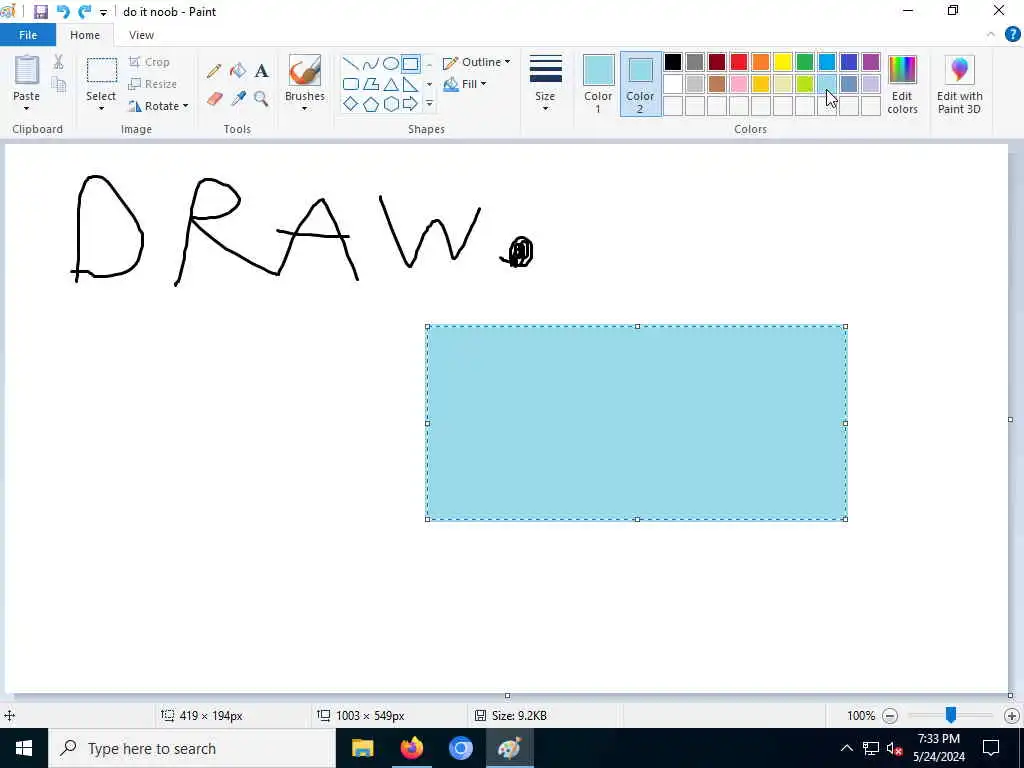Screen dimensions: 1024x768
Task: Click the zoom slider thumb
Action: [x=951, y=715]
